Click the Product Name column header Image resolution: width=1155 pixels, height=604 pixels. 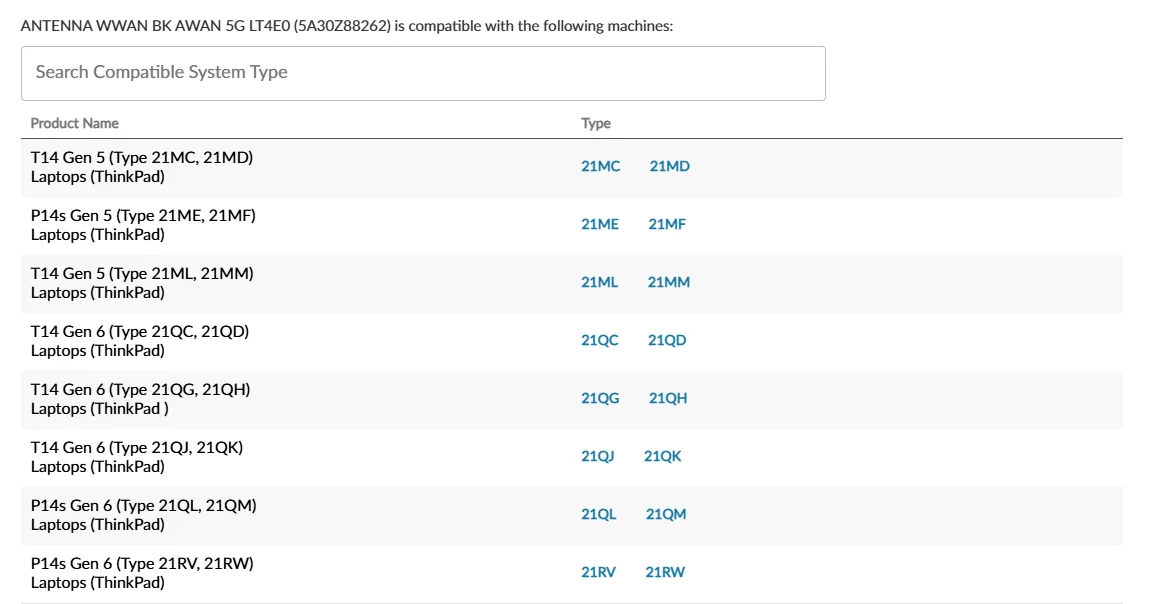click(x=74, y=123)
